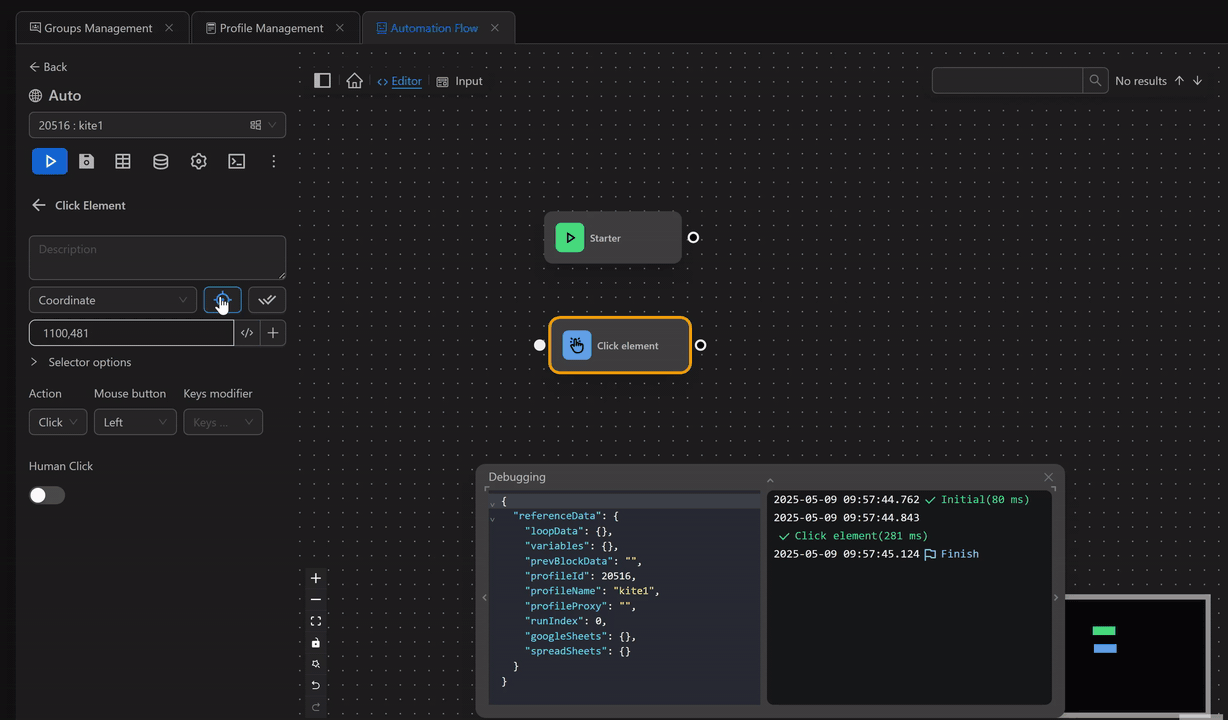Click the Click element node input port
The width and height of the screenshot is (1228, 720).
coord(540,345)
